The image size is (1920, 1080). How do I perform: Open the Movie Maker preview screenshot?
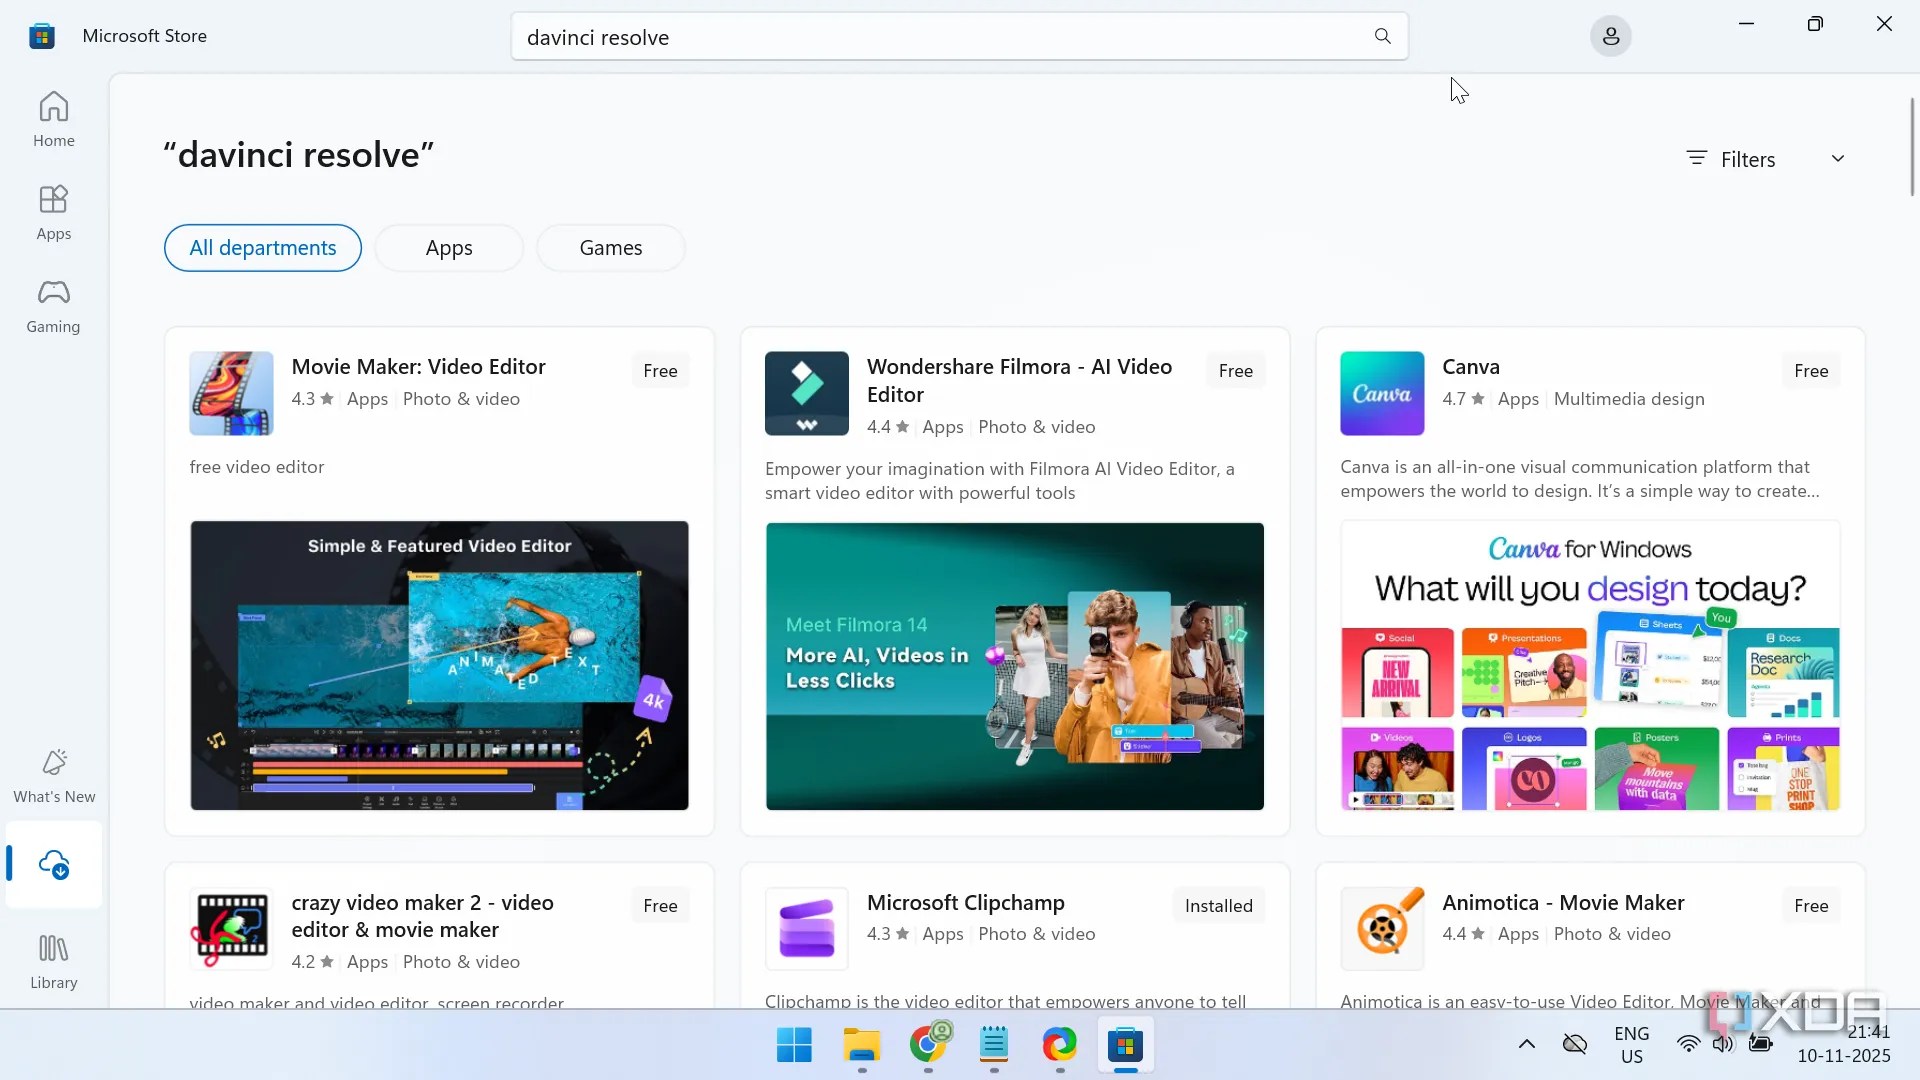[x=439, y=665]
